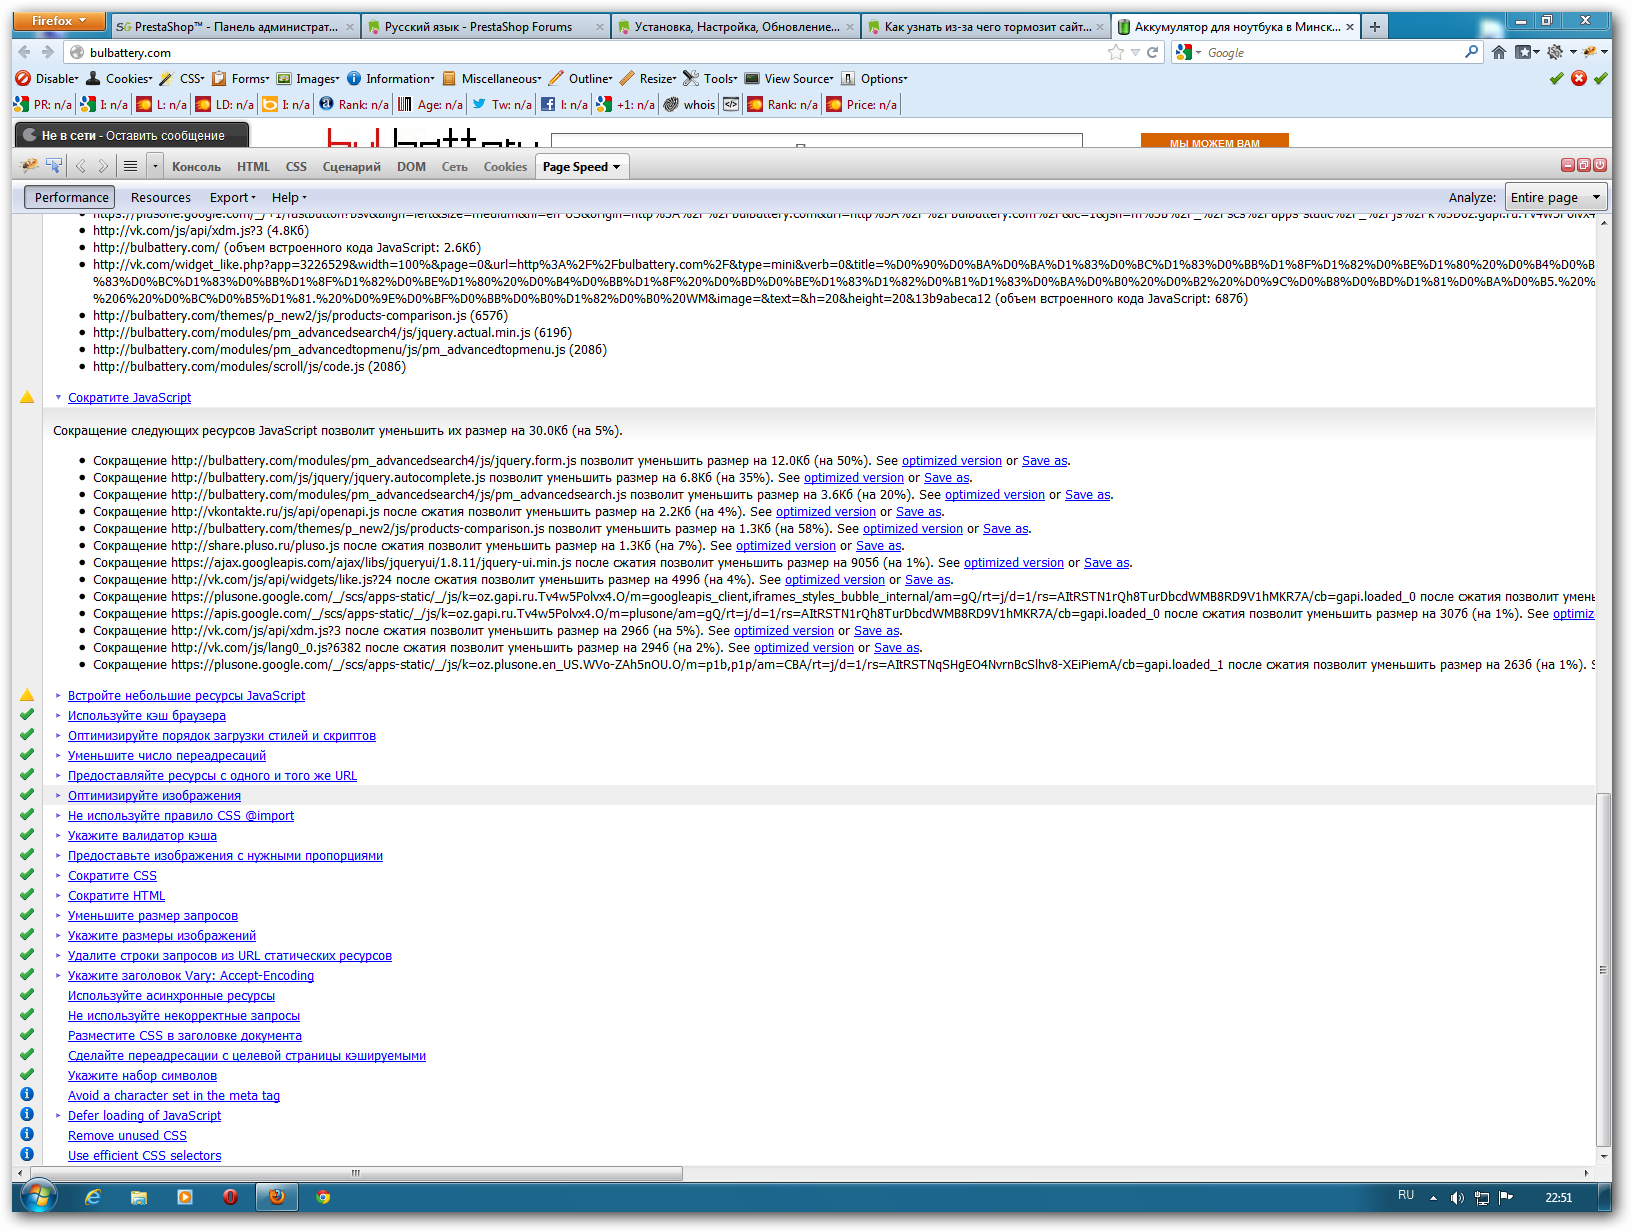Screen dimensions: 1632x1232
Task: Bookmark the page with the star icon
Action: [x=1116, y=52]
